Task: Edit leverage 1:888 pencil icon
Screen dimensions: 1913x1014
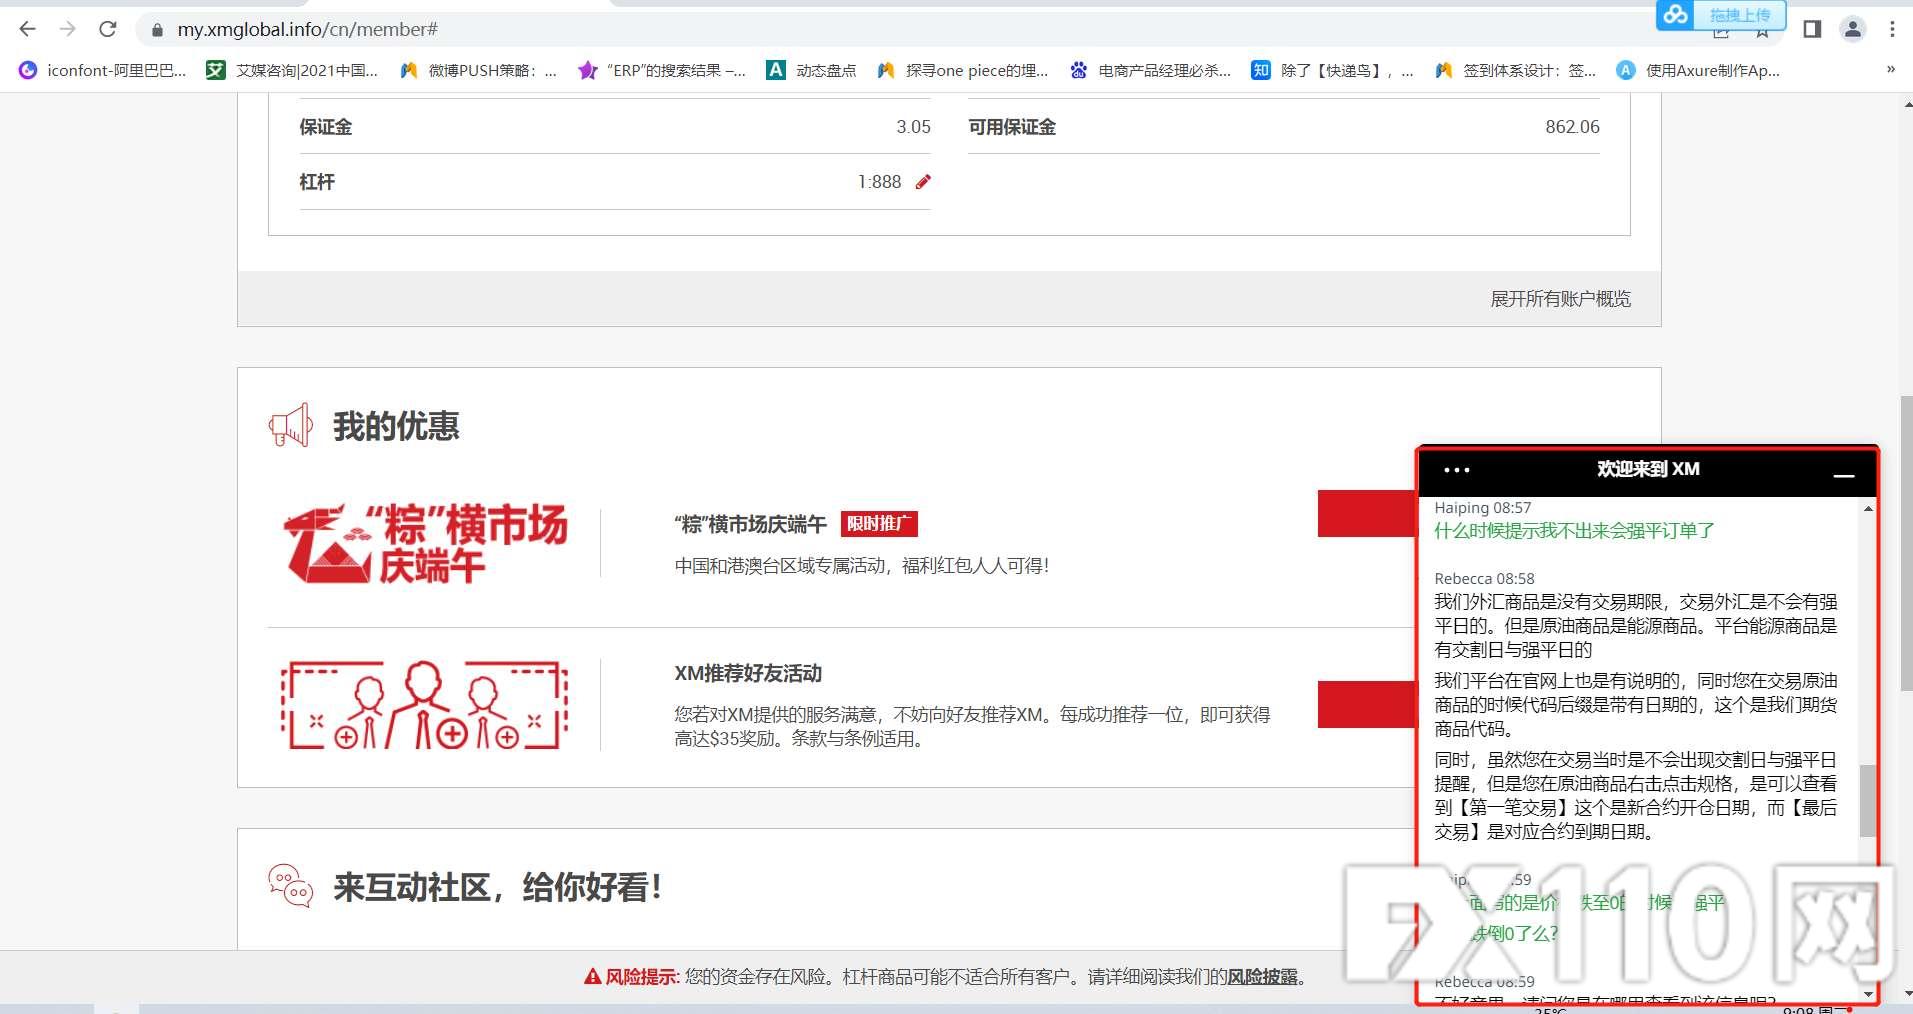Action: [923, 182]
